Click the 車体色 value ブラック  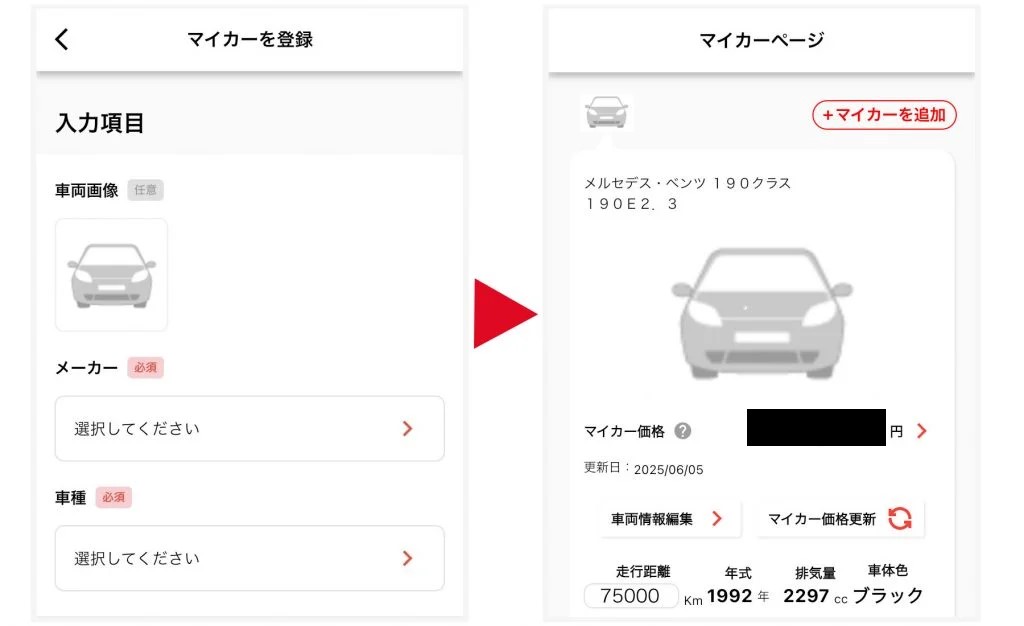click(x=888, y=595)
